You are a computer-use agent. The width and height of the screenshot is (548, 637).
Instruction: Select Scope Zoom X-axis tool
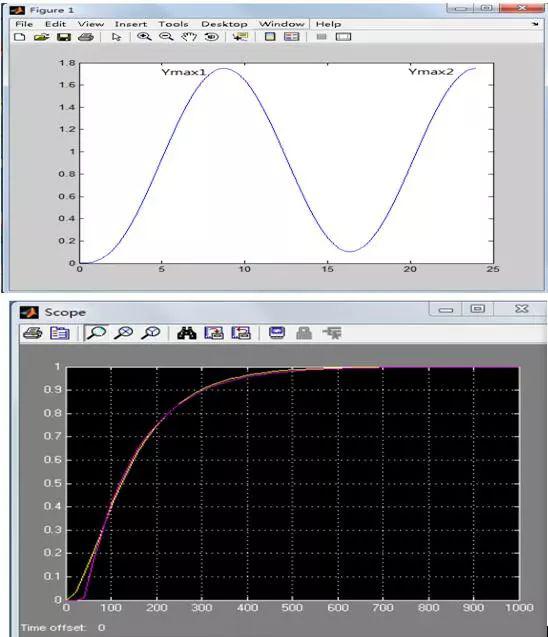[123, 333]
